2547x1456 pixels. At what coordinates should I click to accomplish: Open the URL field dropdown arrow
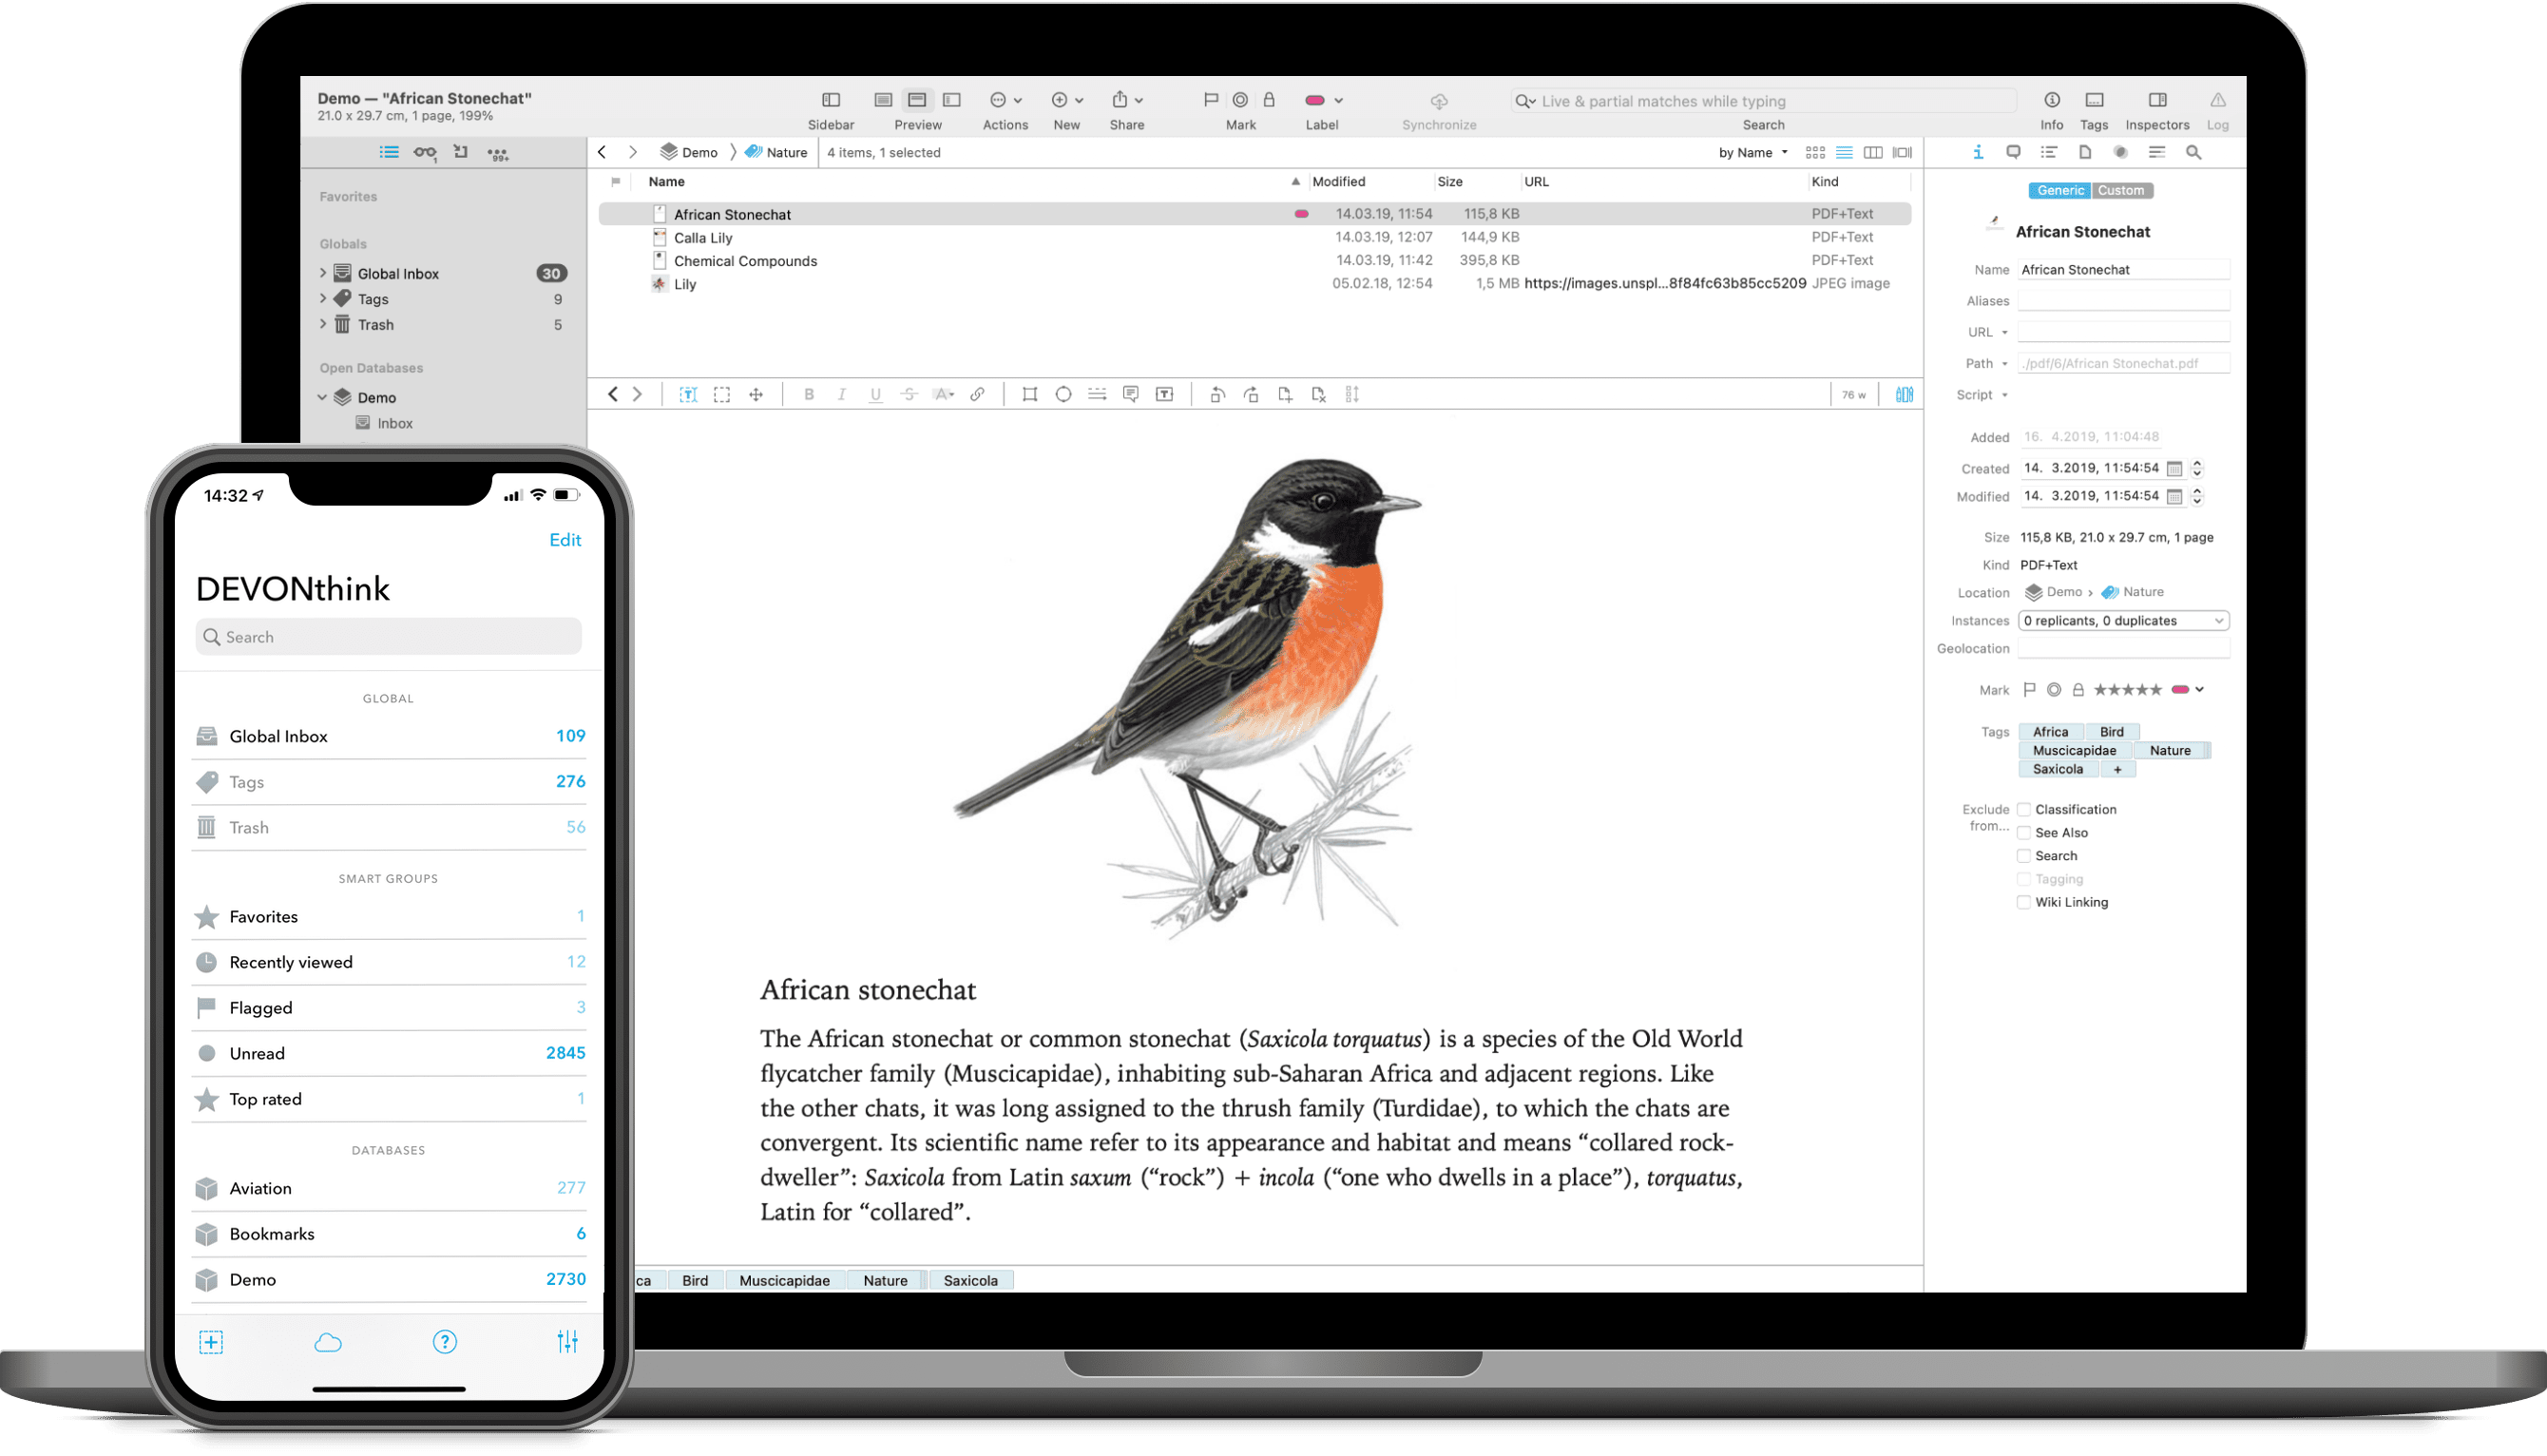coord(2004,333)
